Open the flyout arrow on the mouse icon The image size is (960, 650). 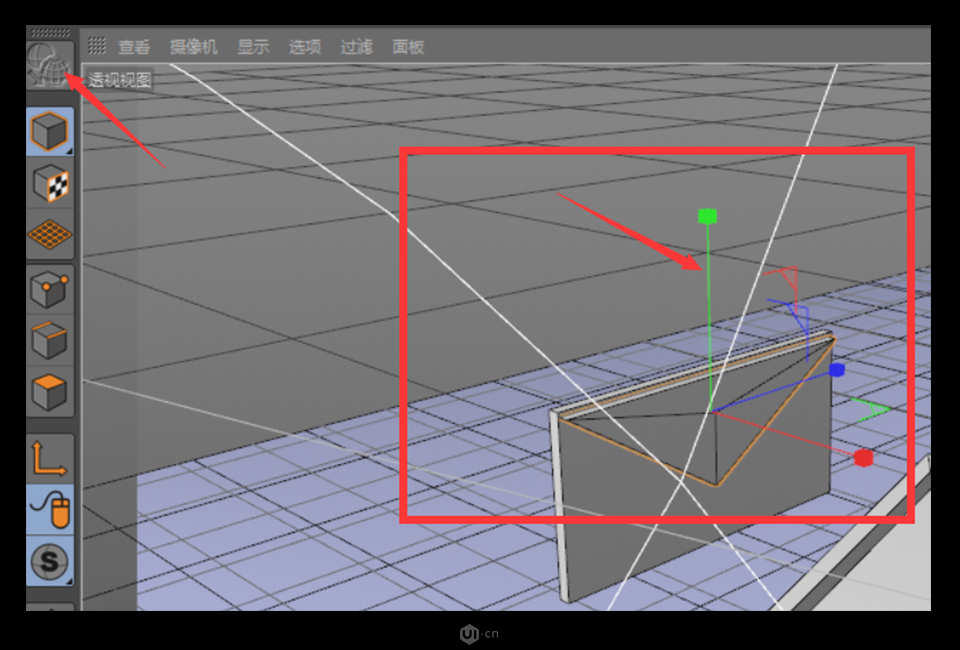(68, 529)
